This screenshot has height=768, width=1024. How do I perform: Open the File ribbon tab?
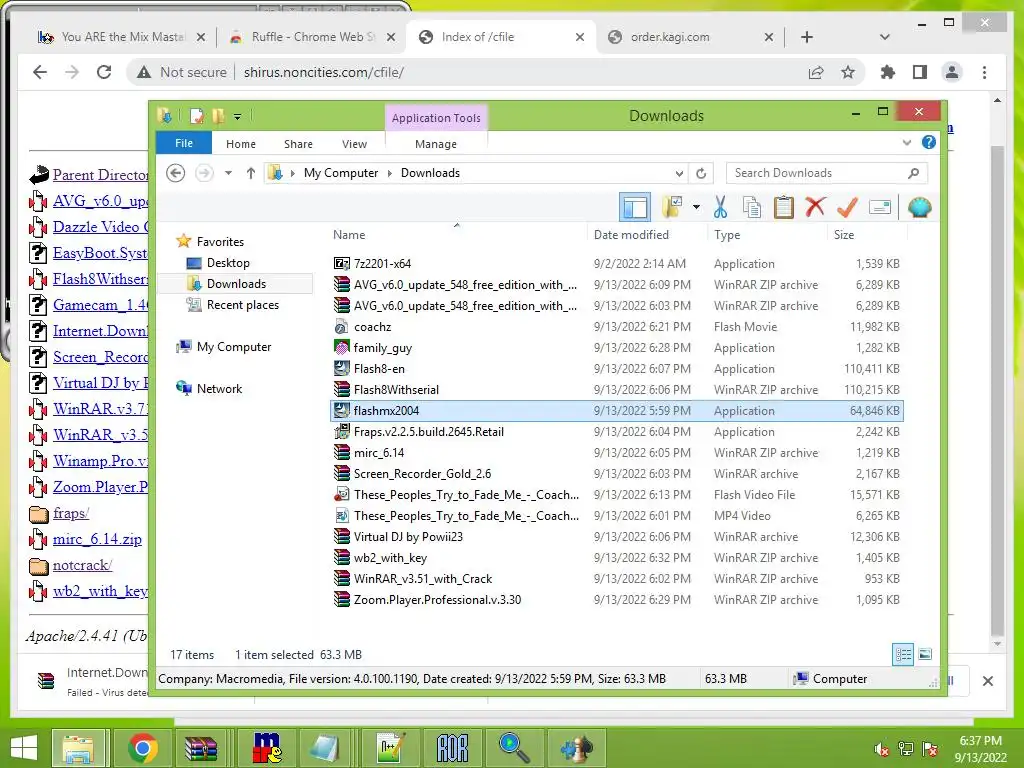pos(184,143)
